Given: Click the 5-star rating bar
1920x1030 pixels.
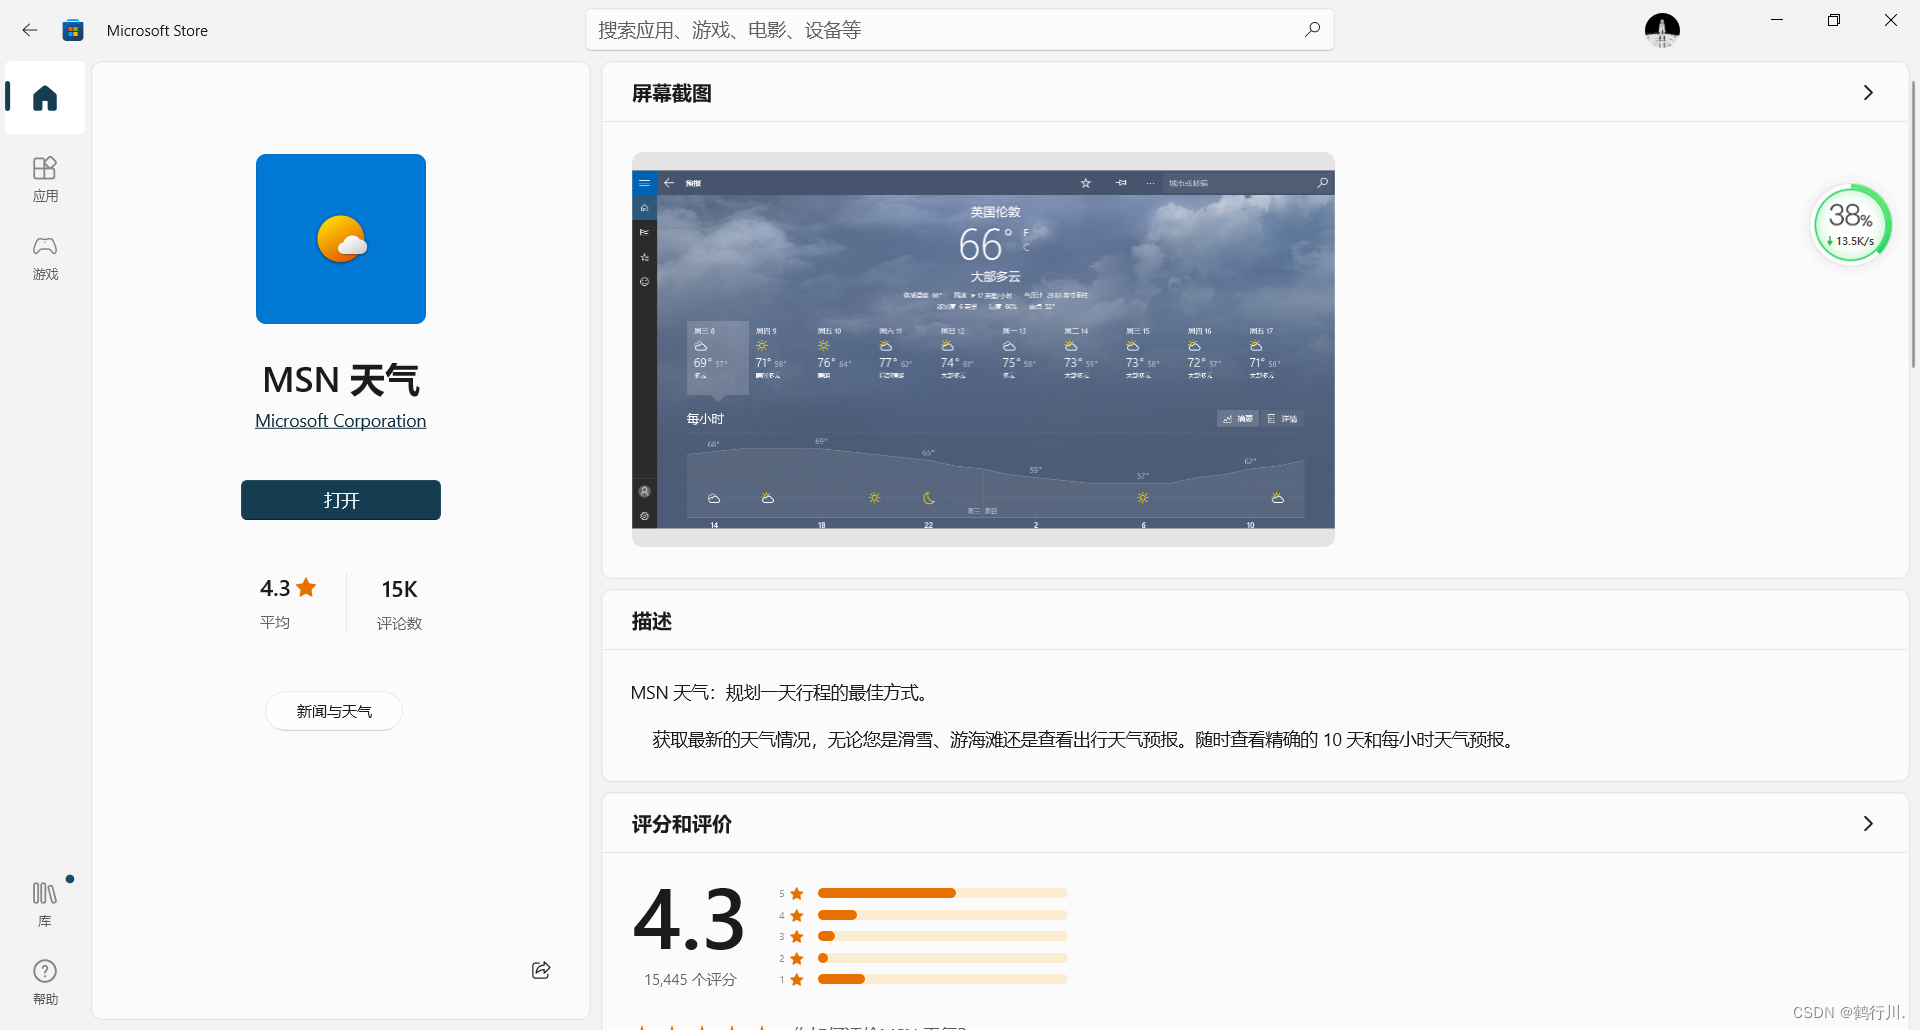Looking at the screenshot, I should (x=942, y=893).
